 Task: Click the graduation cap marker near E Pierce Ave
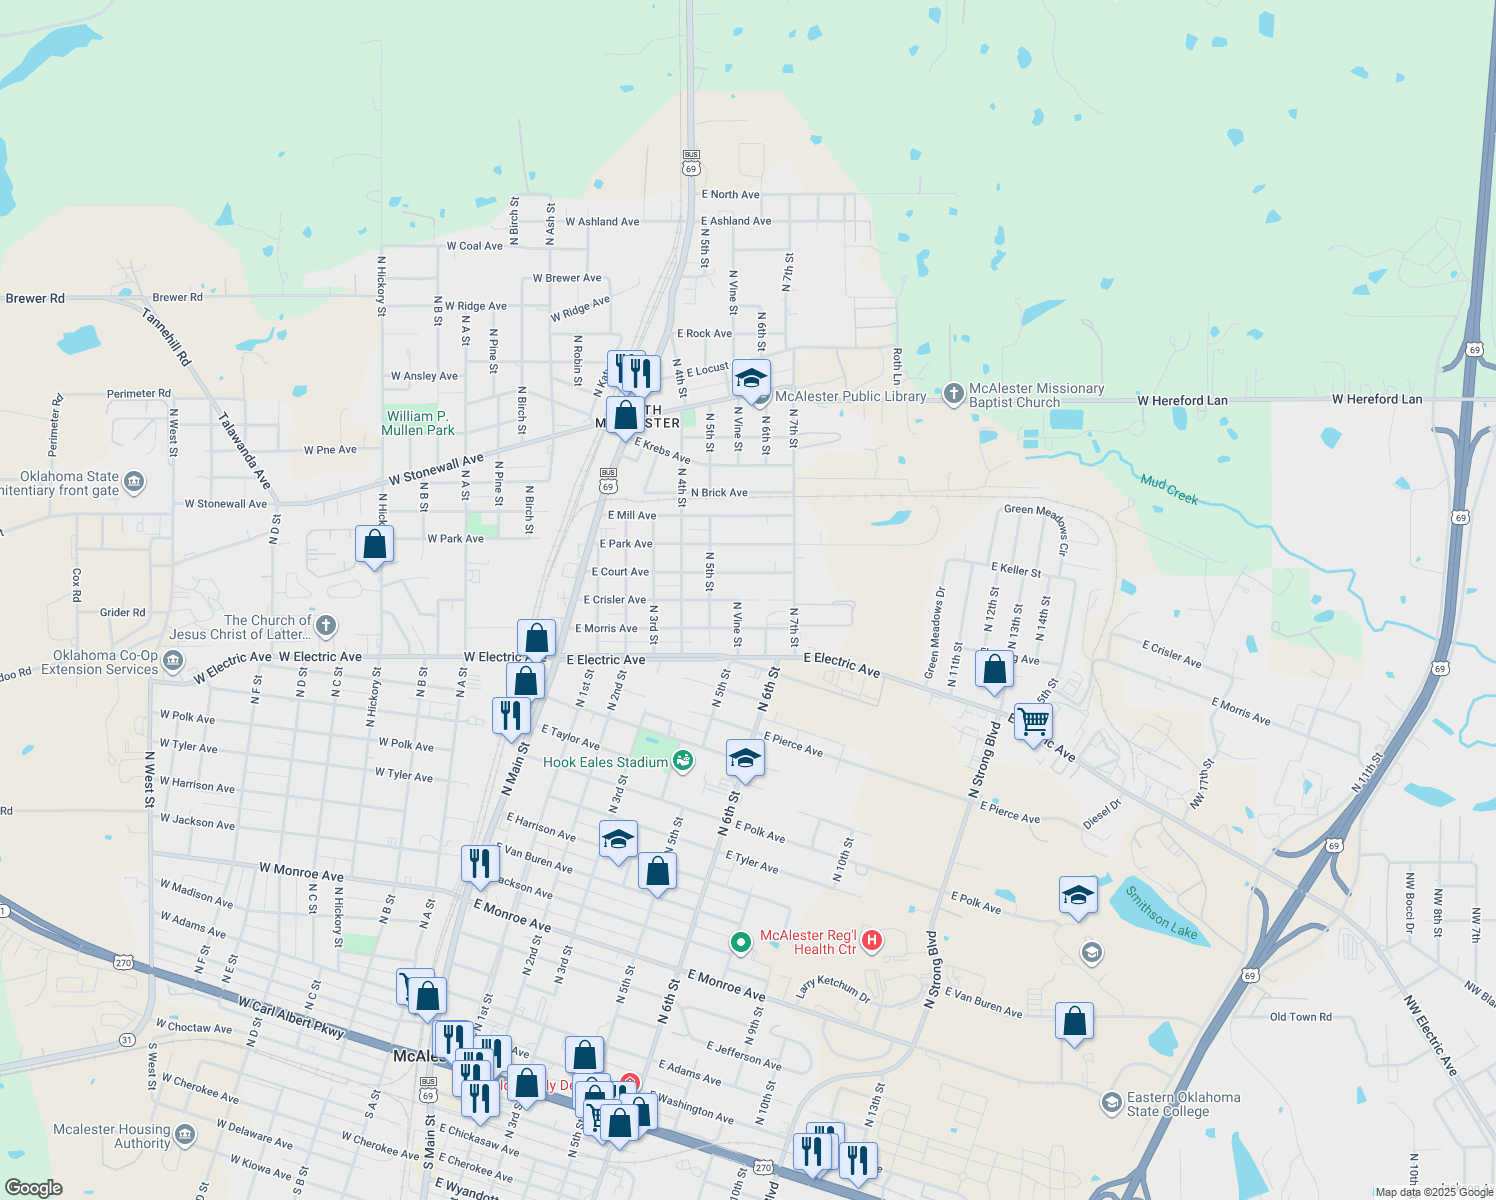[745, 758]
